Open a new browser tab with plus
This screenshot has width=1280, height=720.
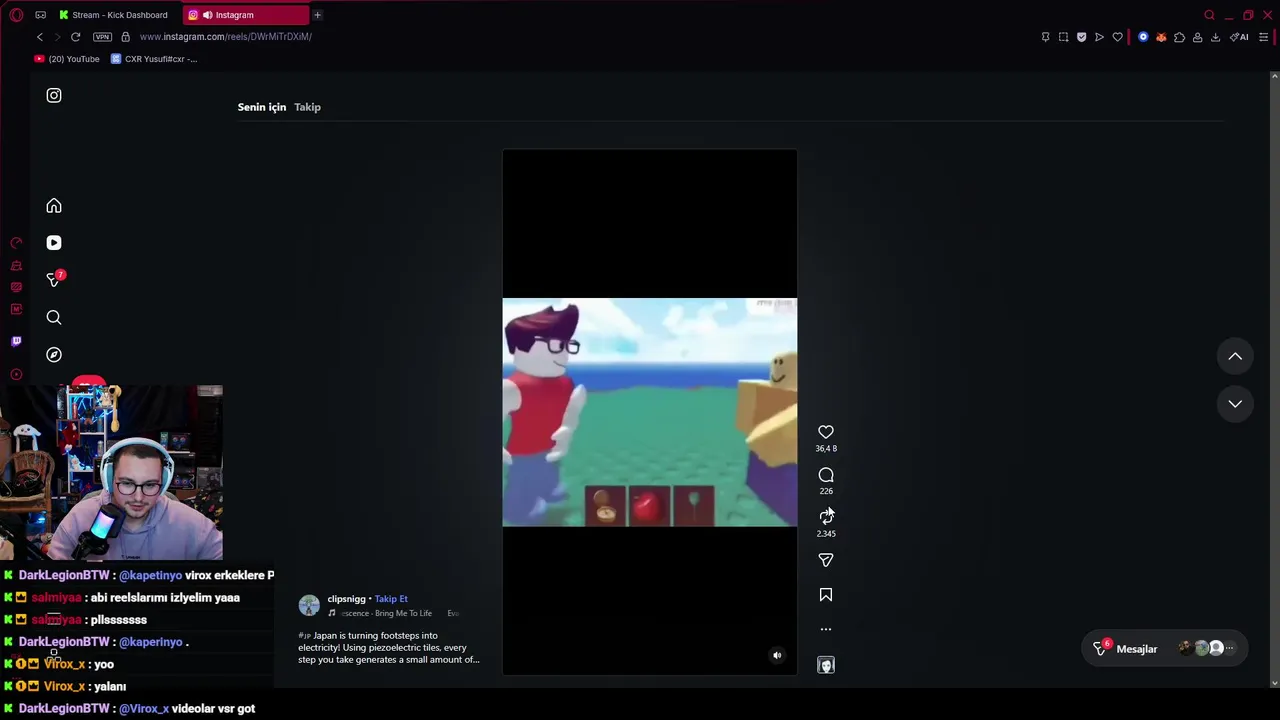[x=317, y=15]
